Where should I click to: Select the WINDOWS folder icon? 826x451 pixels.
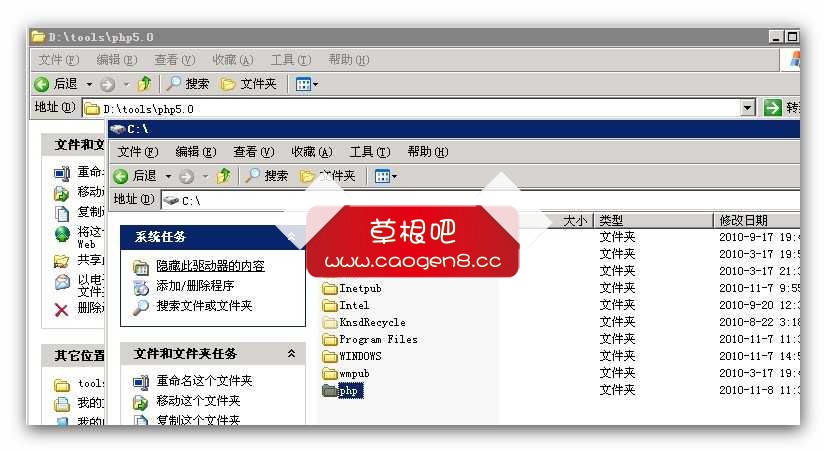tap(331, 356)
